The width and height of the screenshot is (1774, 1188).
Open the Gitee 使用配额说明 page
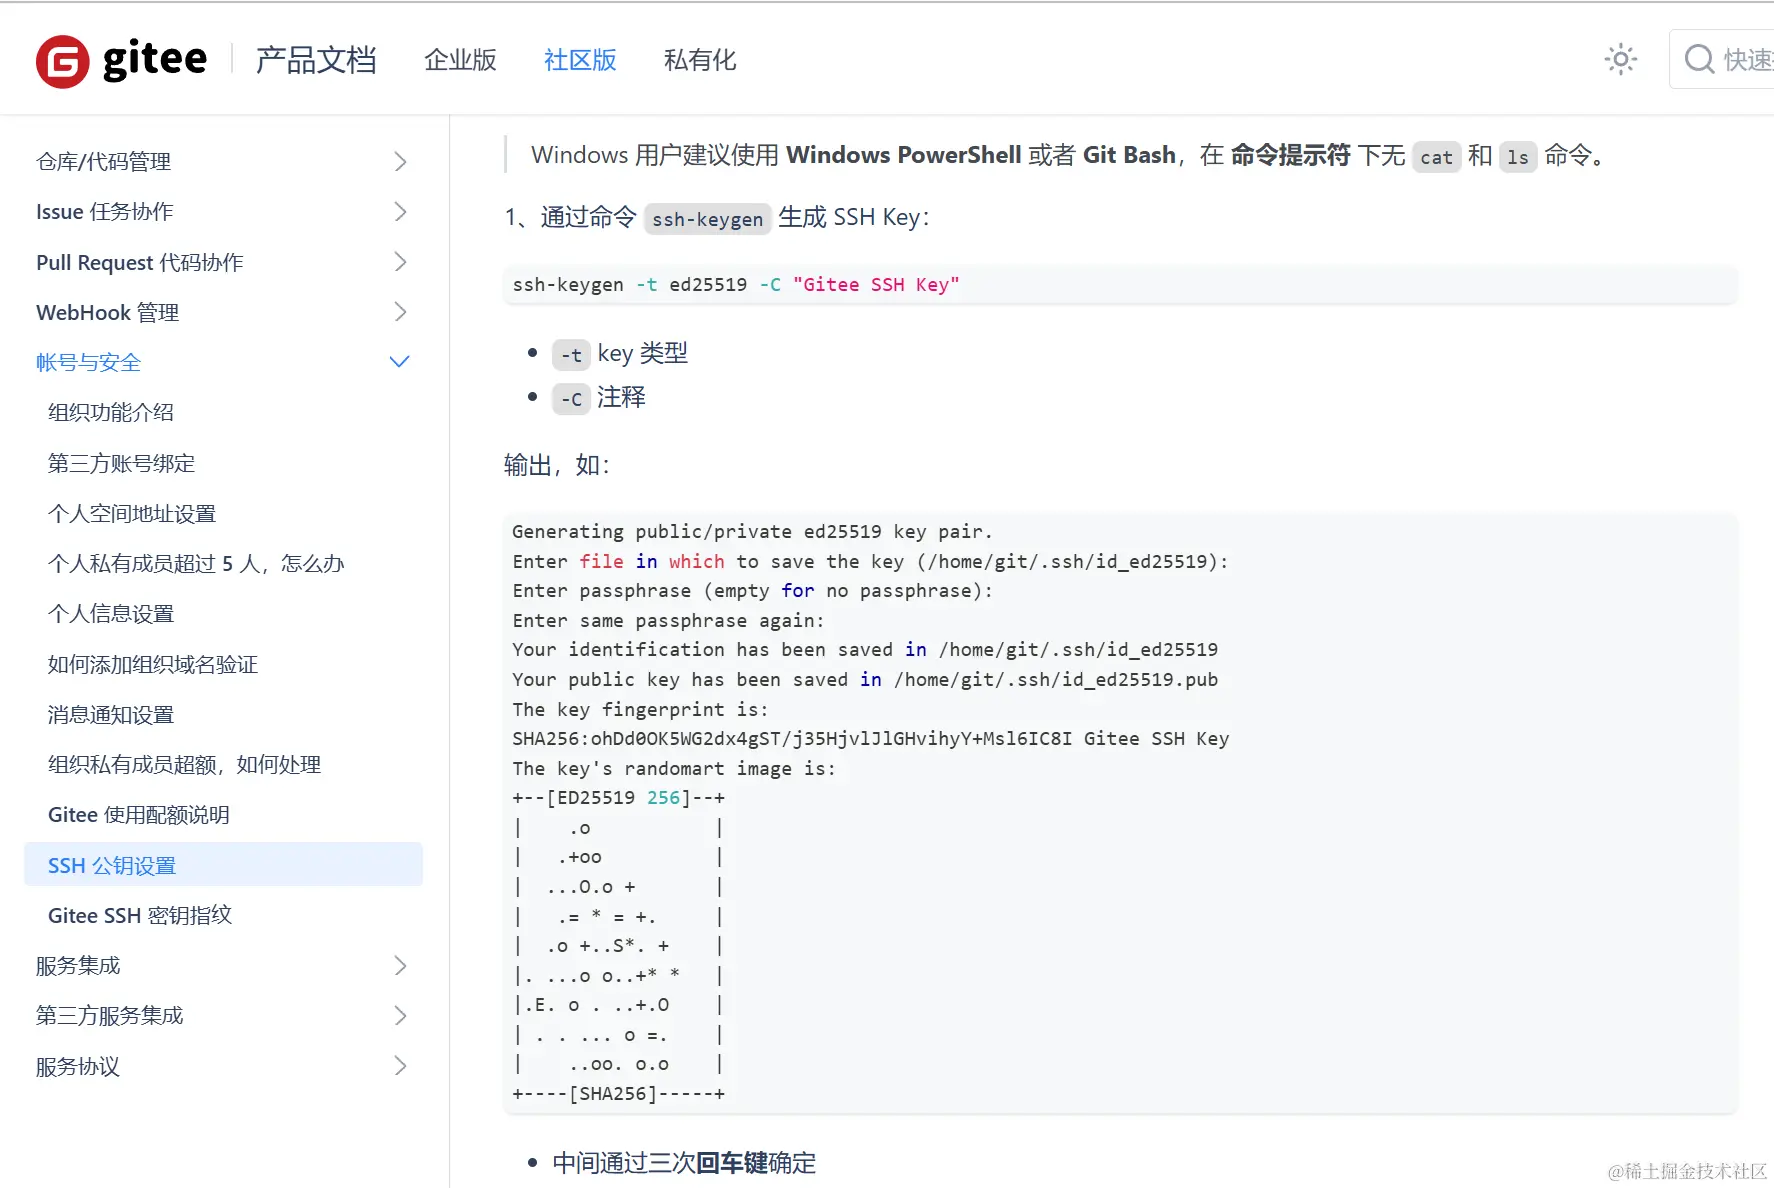pos(139,815)
